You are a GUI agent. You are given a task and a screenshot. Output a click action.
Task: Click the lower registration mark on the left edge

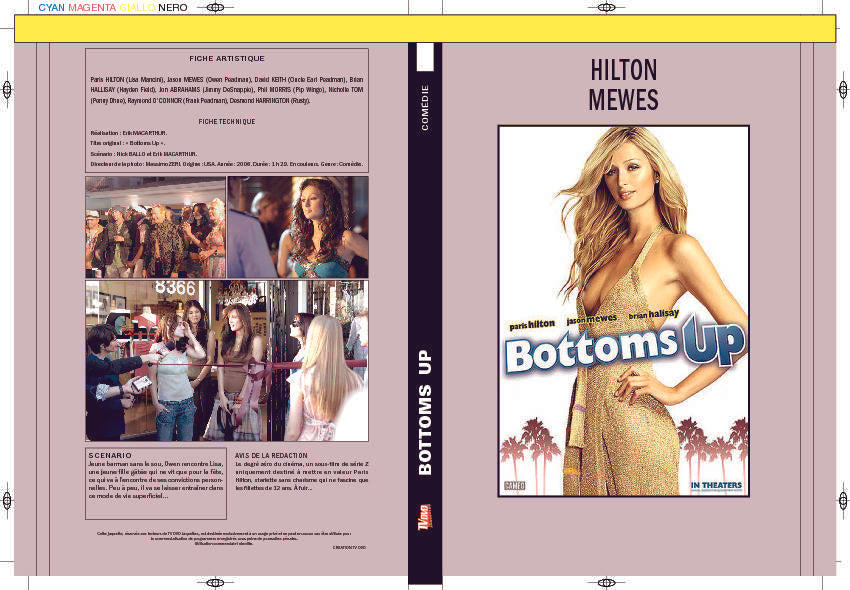7,499
